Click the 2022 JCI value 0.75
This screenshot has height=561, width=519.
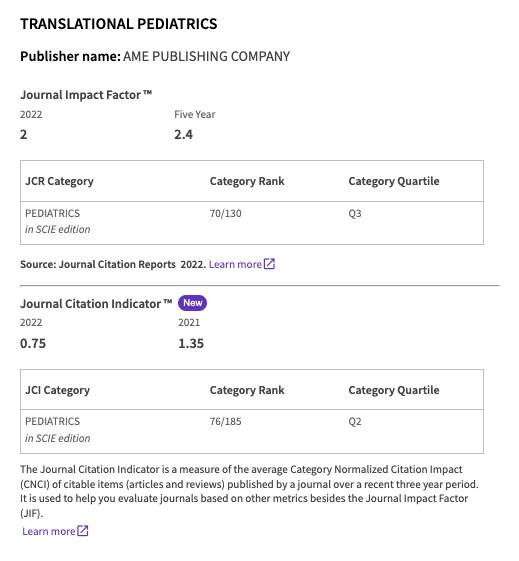(33, 343)
